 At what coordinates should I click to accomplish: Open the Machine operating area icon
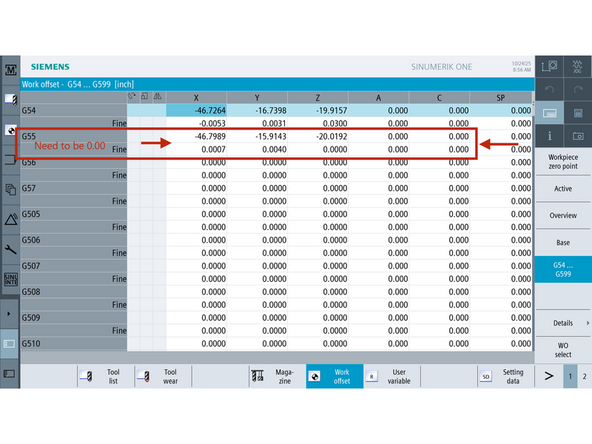point(11,70)
